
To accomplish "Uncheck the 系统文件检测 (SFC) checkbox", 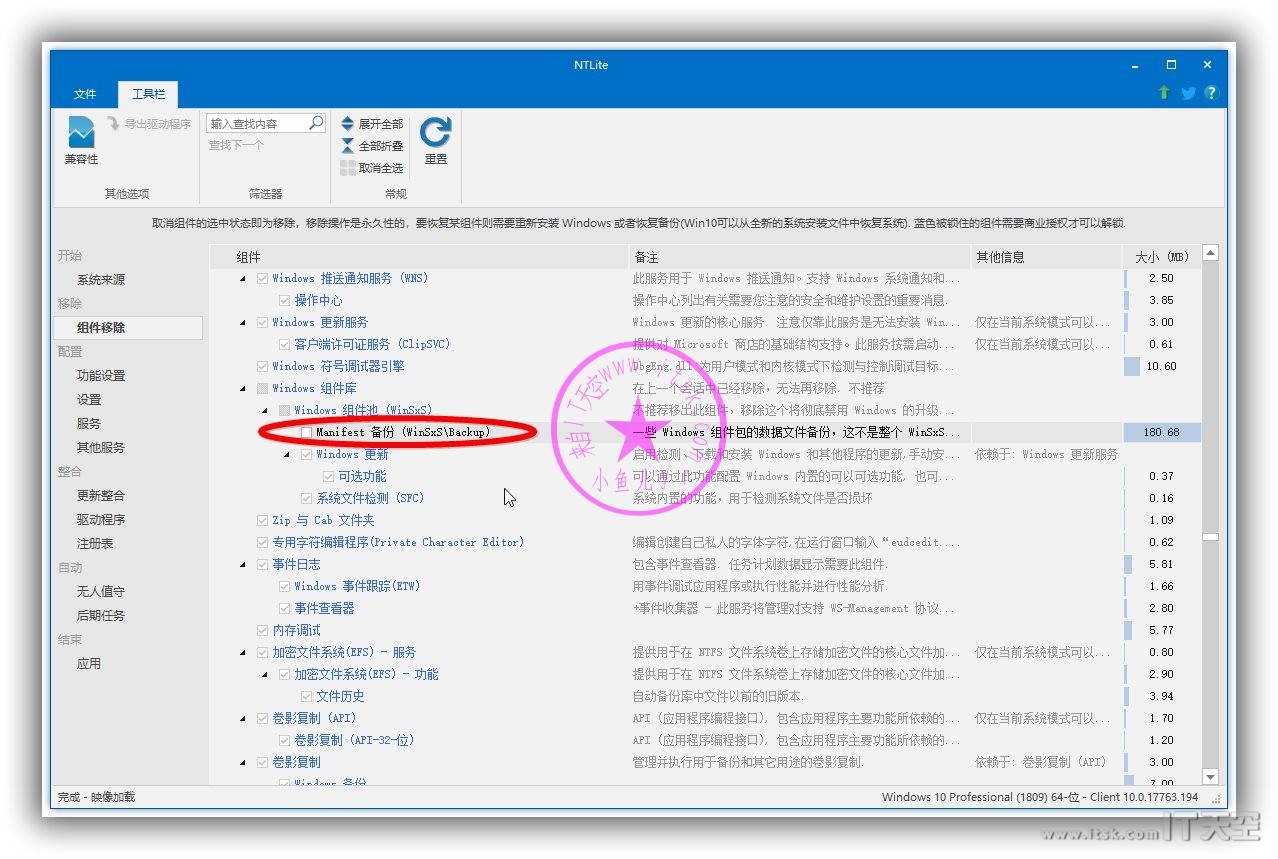I will (x=307, y=498).
